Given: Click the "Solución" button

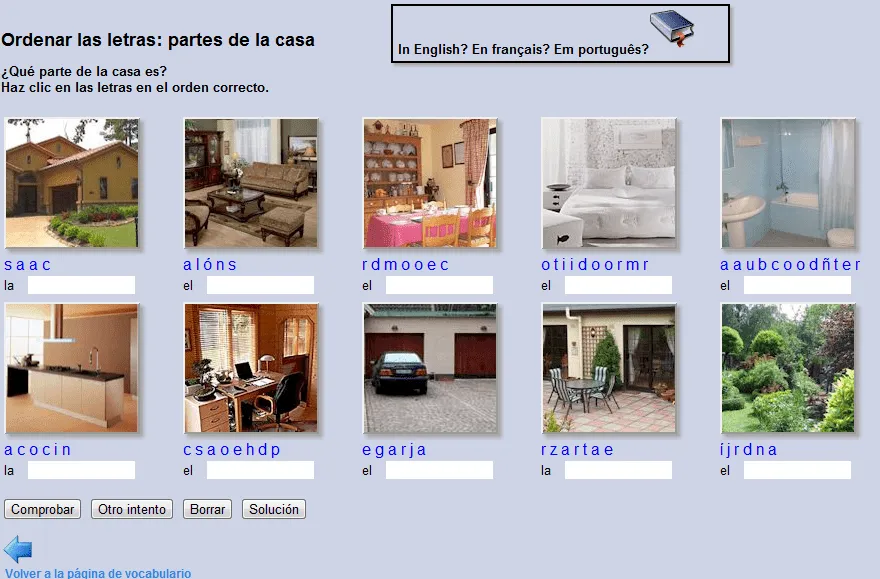Looking at the screenshot, I should point(271,509).
